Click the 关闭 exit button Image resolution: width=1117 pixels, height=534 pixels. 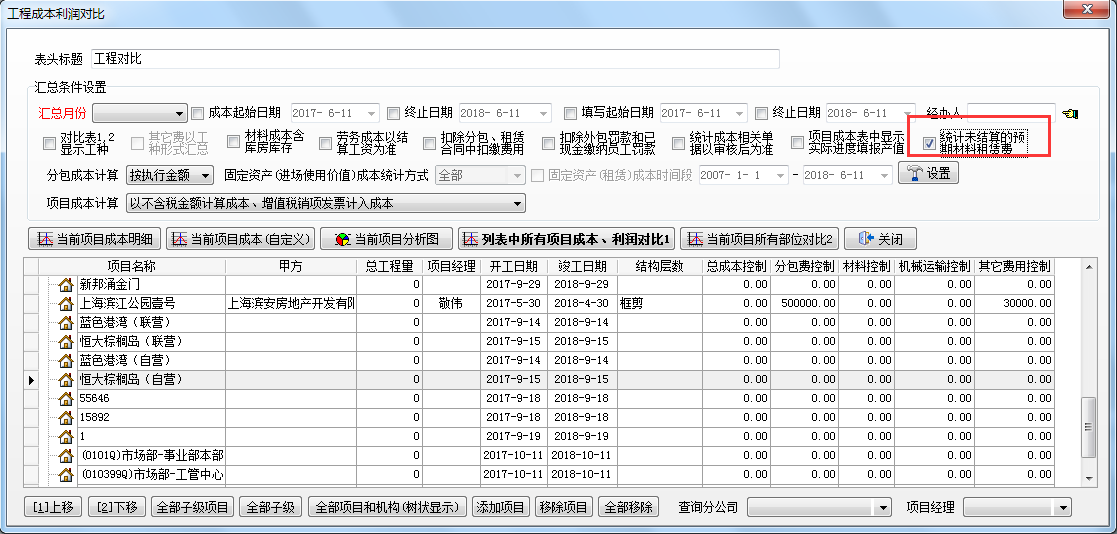pos(879,240)
